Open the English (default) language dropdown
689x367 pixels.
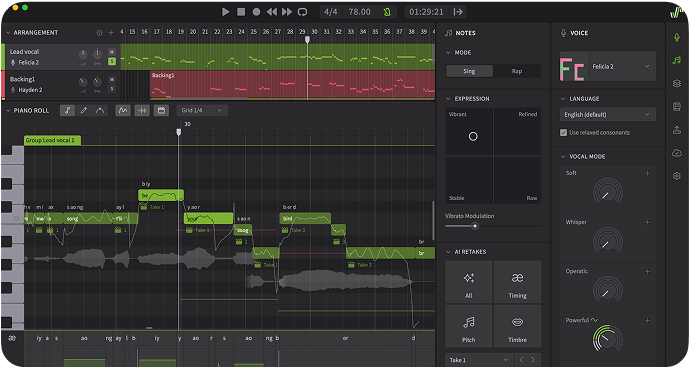[x=608, y=114]
